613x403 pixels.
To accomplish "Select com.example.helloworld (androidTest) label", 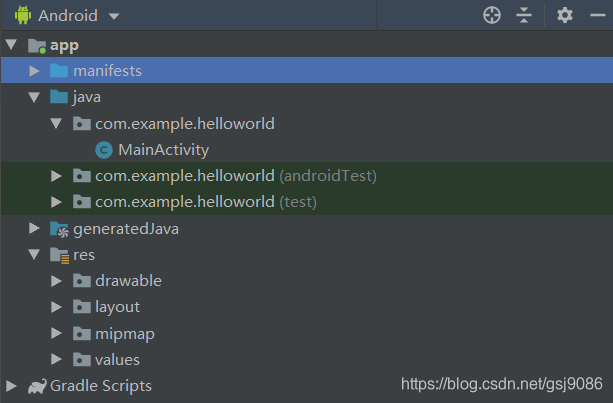I will tap(236, 176).
